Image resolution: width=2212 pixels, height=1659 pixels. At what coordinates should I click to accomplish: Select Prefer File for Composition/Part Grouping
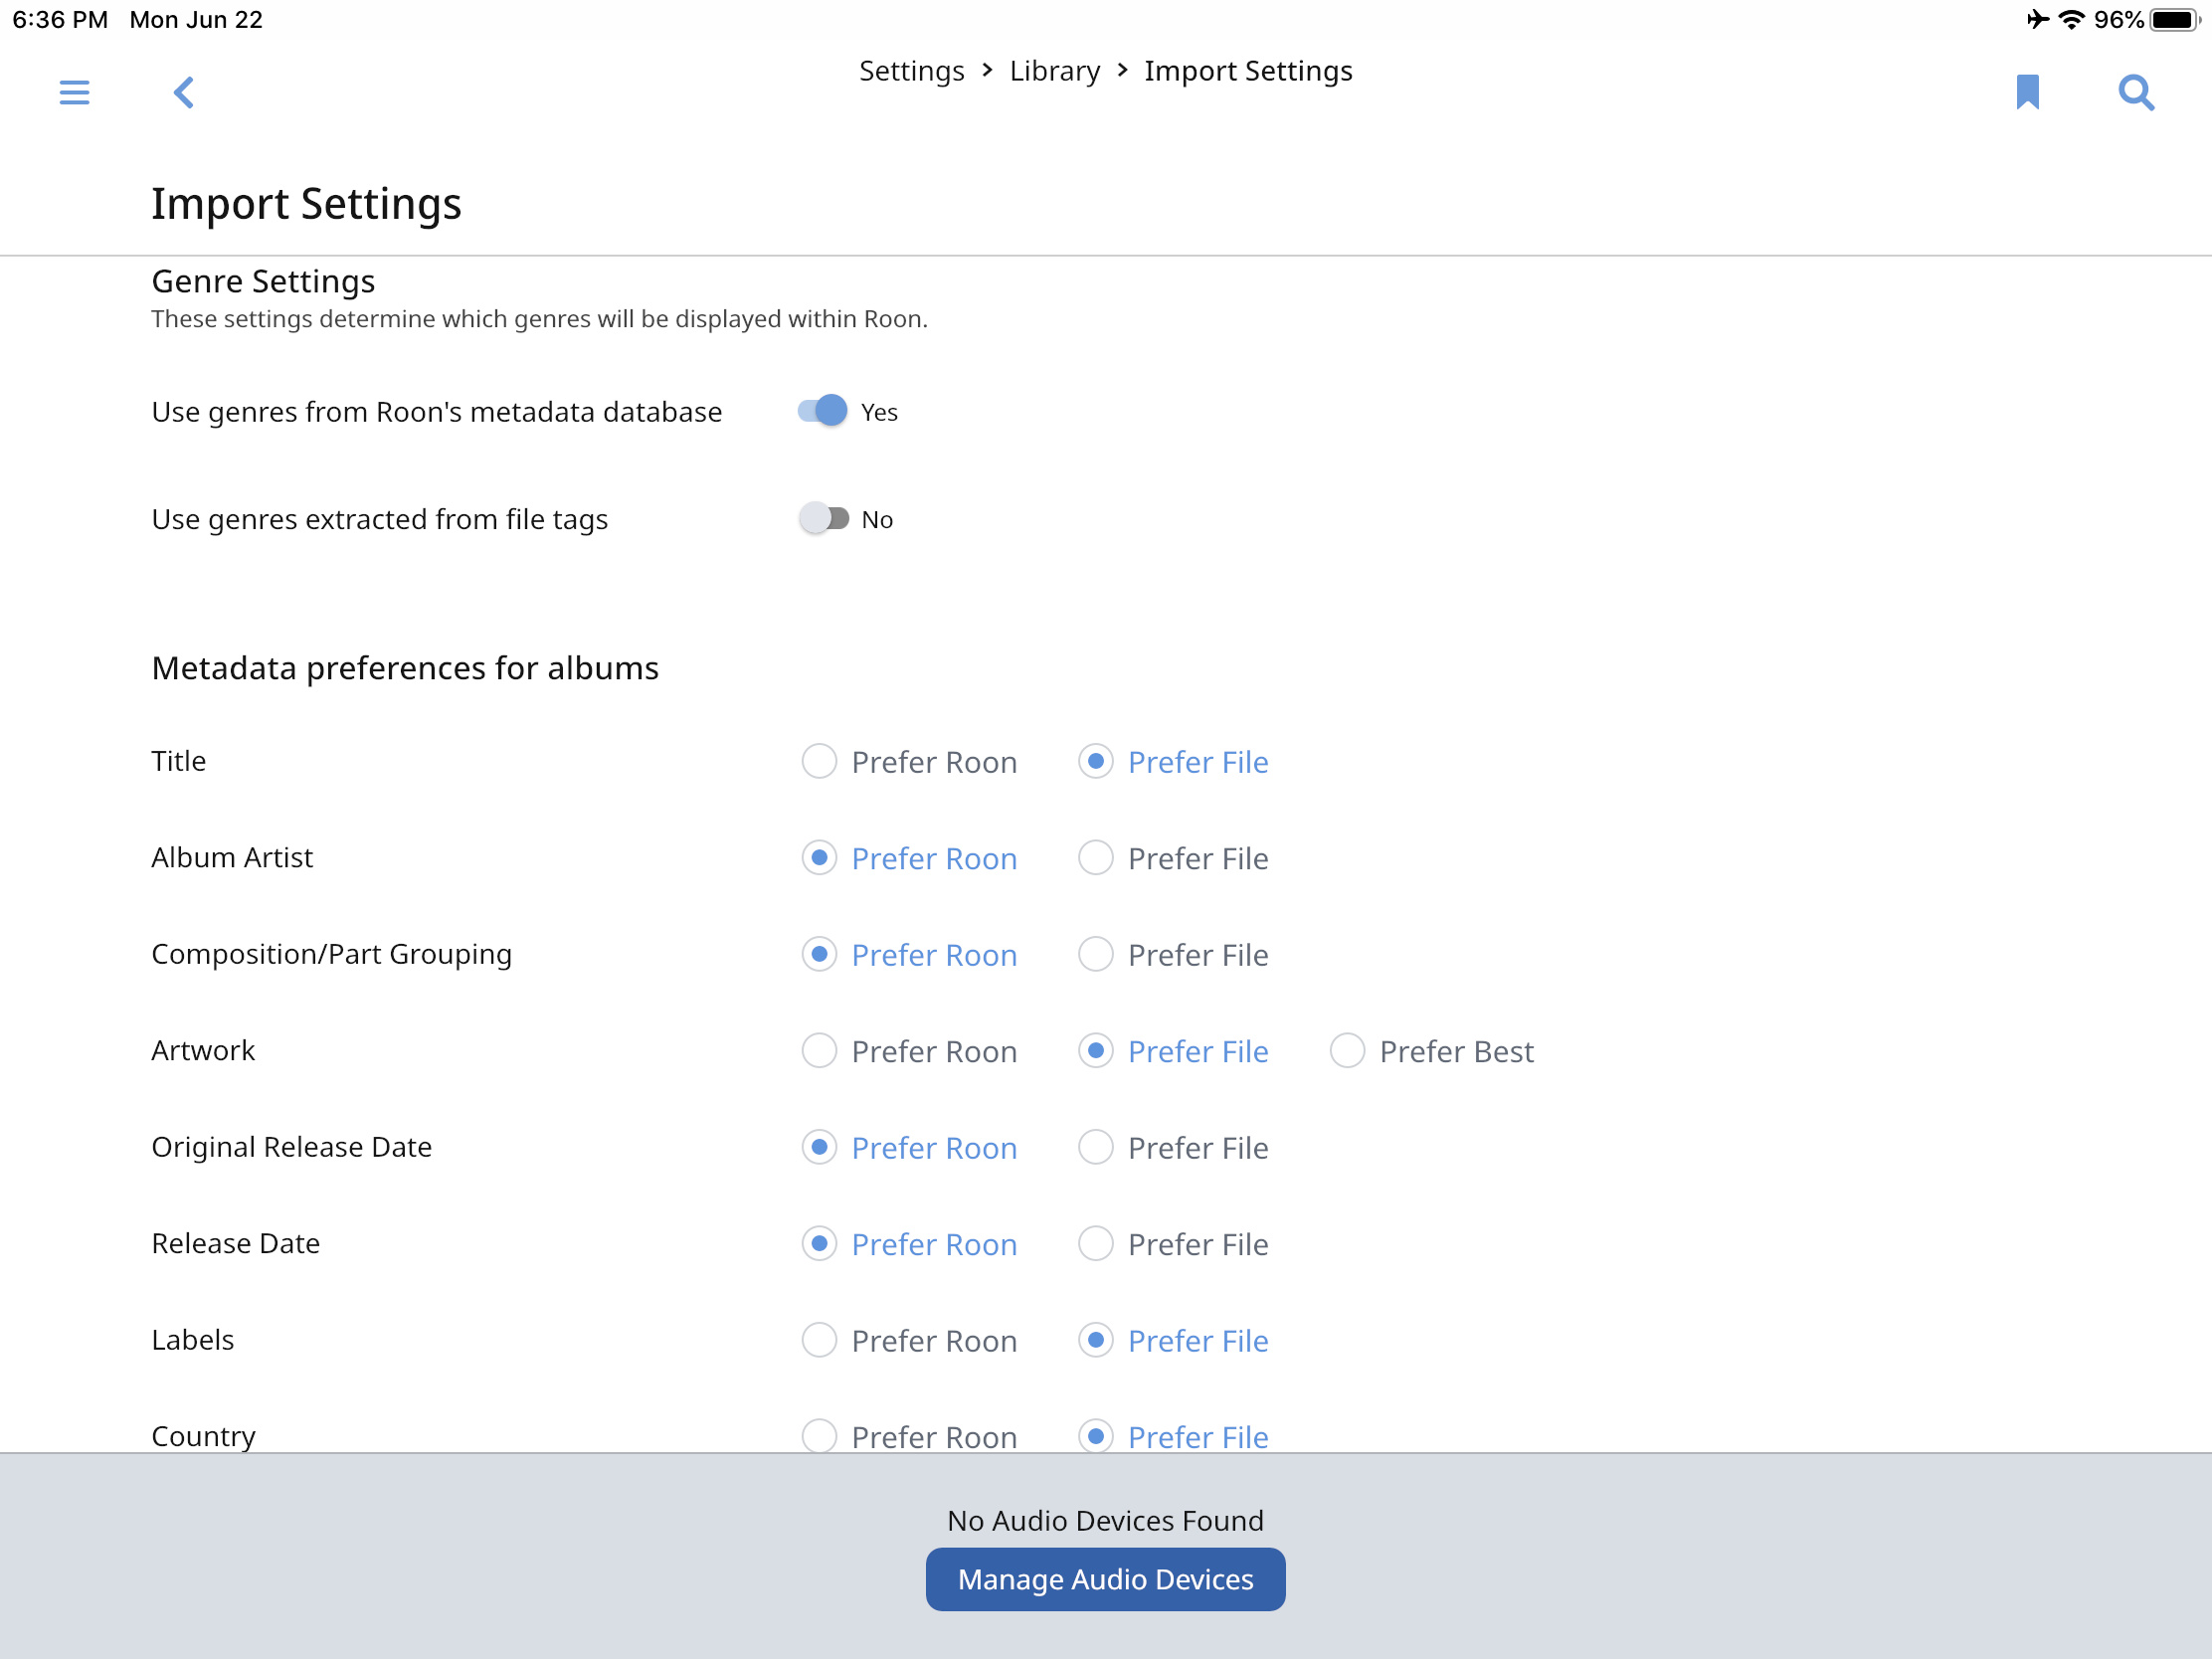pyautogui.click(x=1173, y=955)
